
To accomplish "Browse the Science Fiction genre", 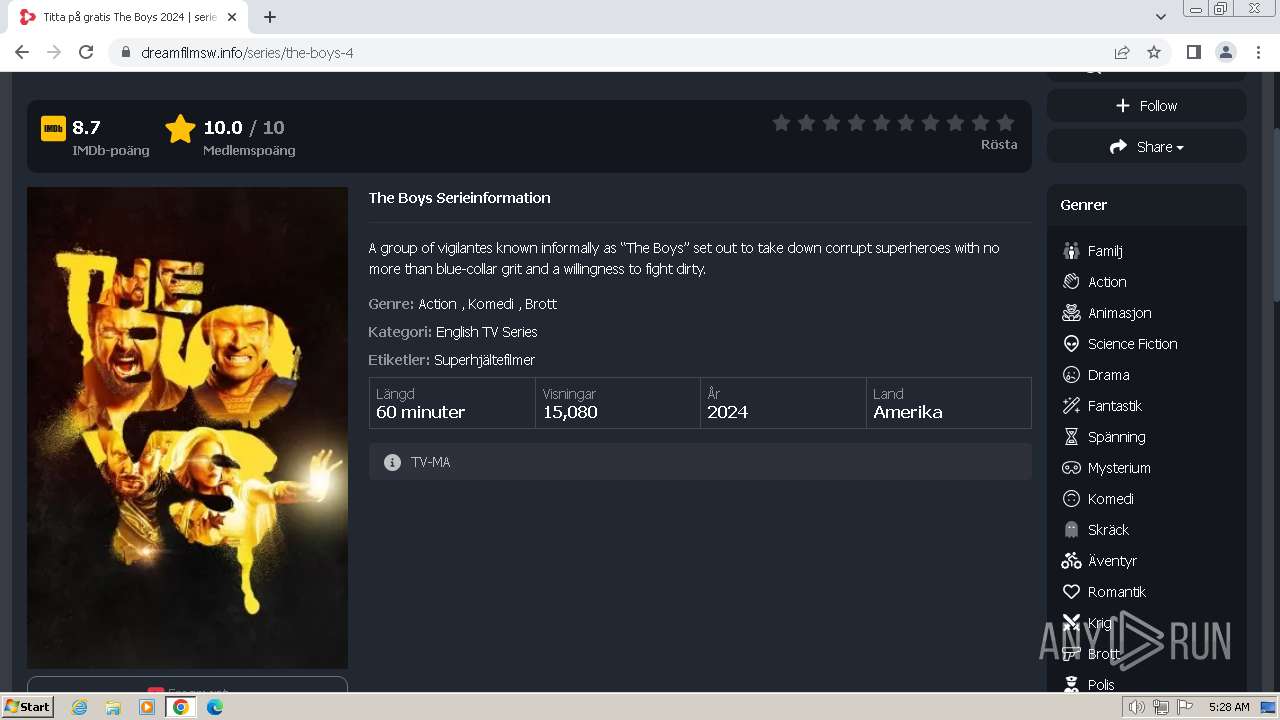I will (x=1132, y=344).
